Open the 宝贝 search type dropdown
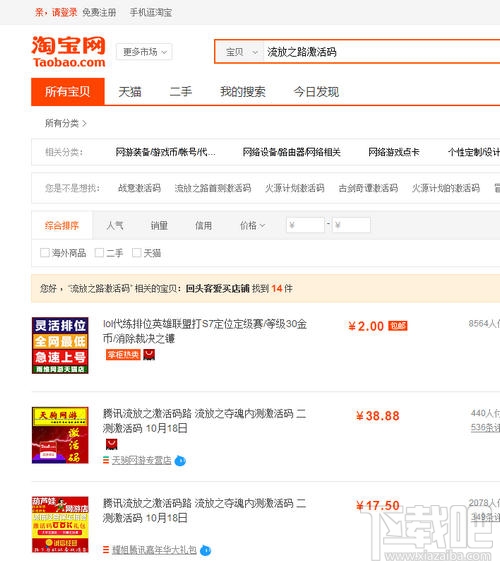 pos(240,52)
